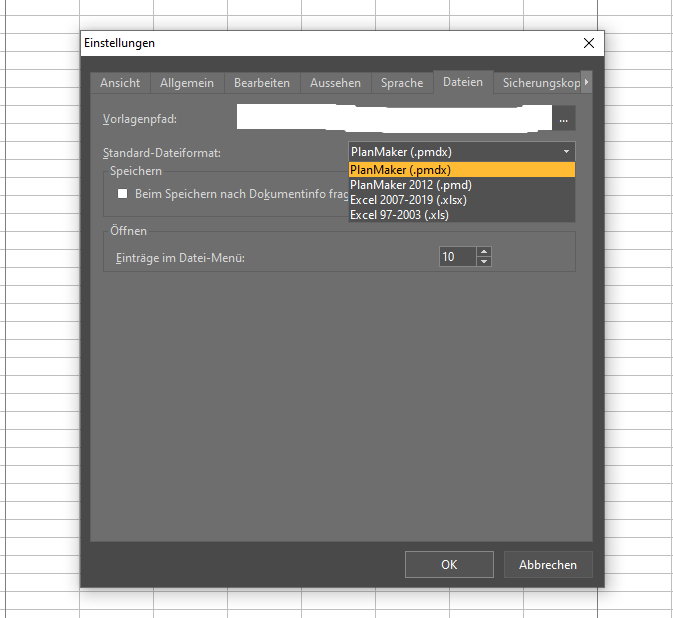Click Abbrechen to cancel
Viewport: 673px width, 618px height.
pos(548,564)
